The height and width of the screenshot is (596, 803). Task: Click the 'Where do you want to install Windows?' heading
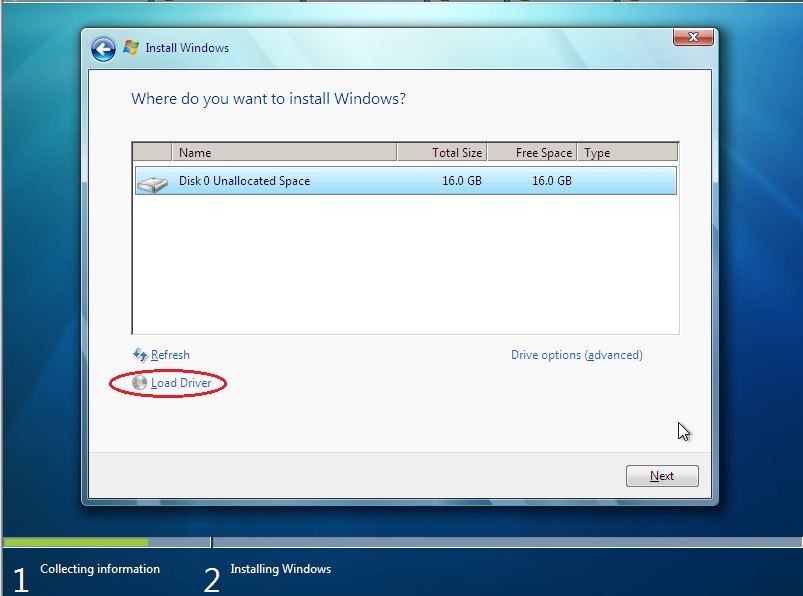(268, 98)
